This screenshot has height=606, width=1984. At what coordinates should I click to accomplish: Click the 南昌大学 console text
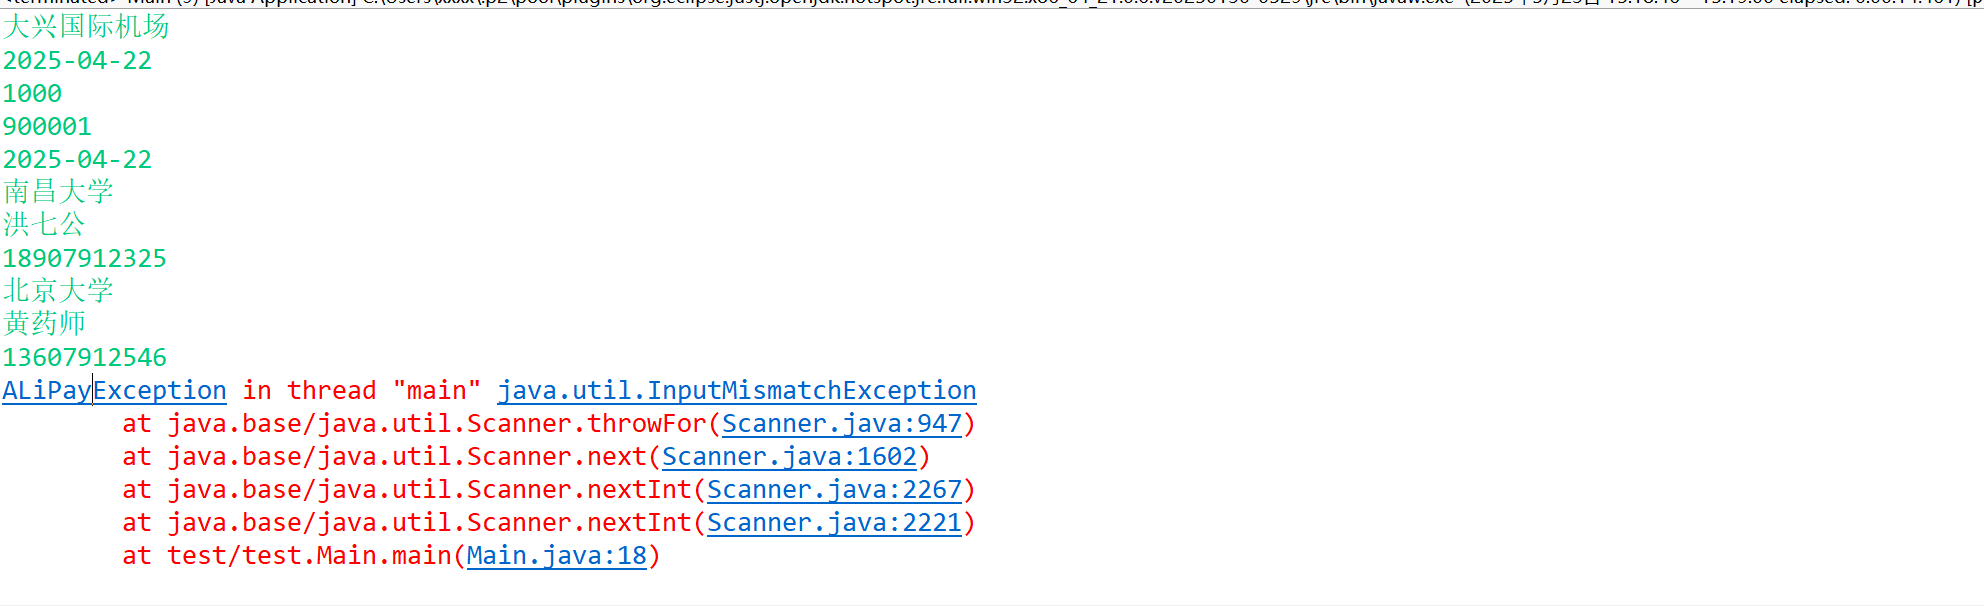pos(58,192)
